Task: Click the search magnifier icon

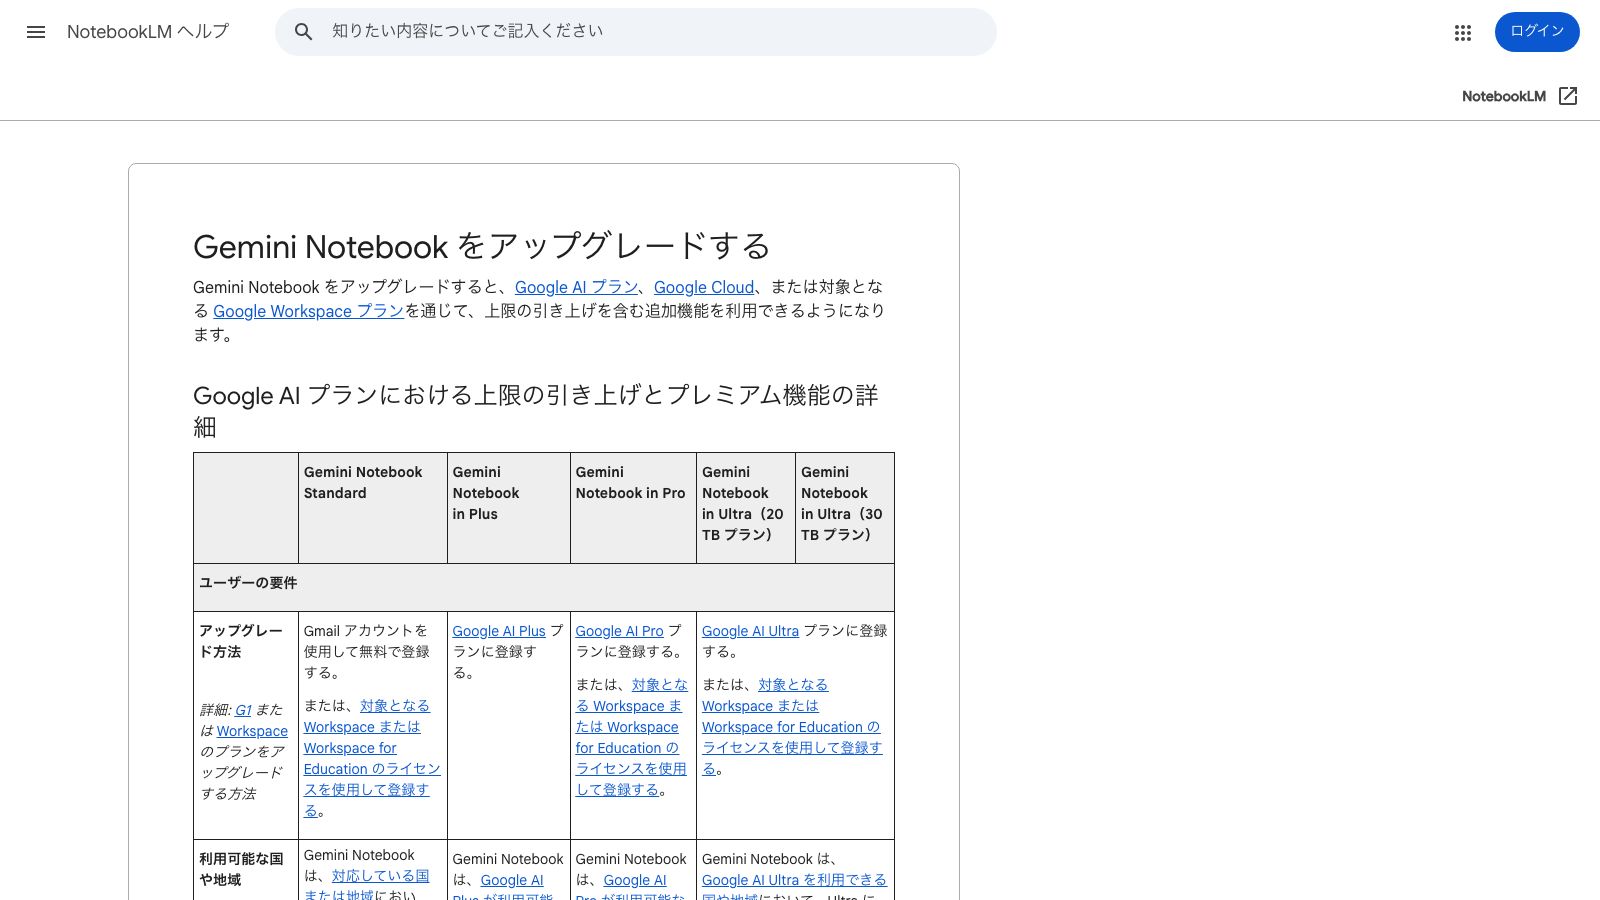Action: 304,32
